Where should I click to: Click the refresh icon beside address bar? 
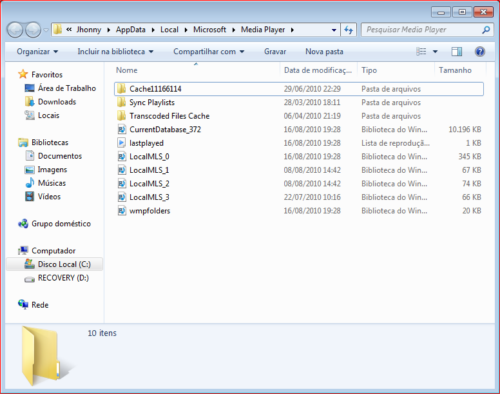point(348,30)
